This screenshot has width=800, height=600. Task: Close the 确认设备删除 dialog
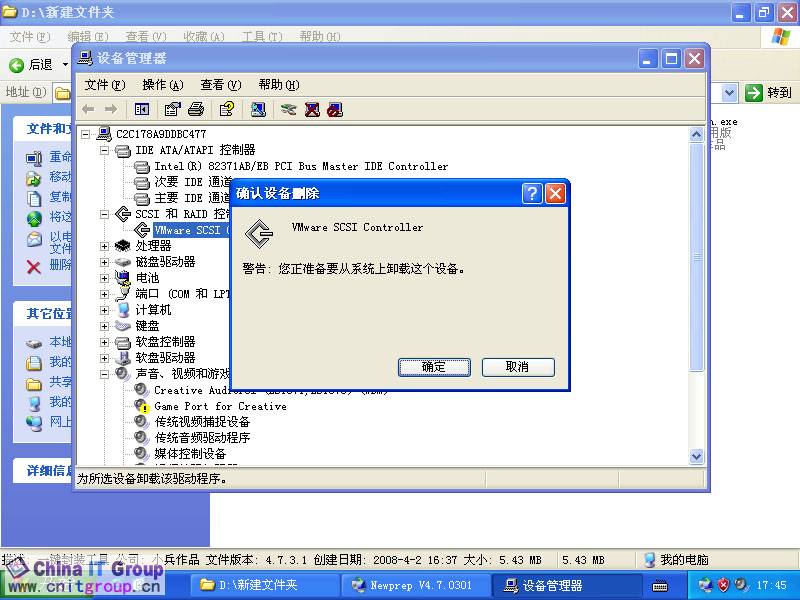[x=555, y=194]
